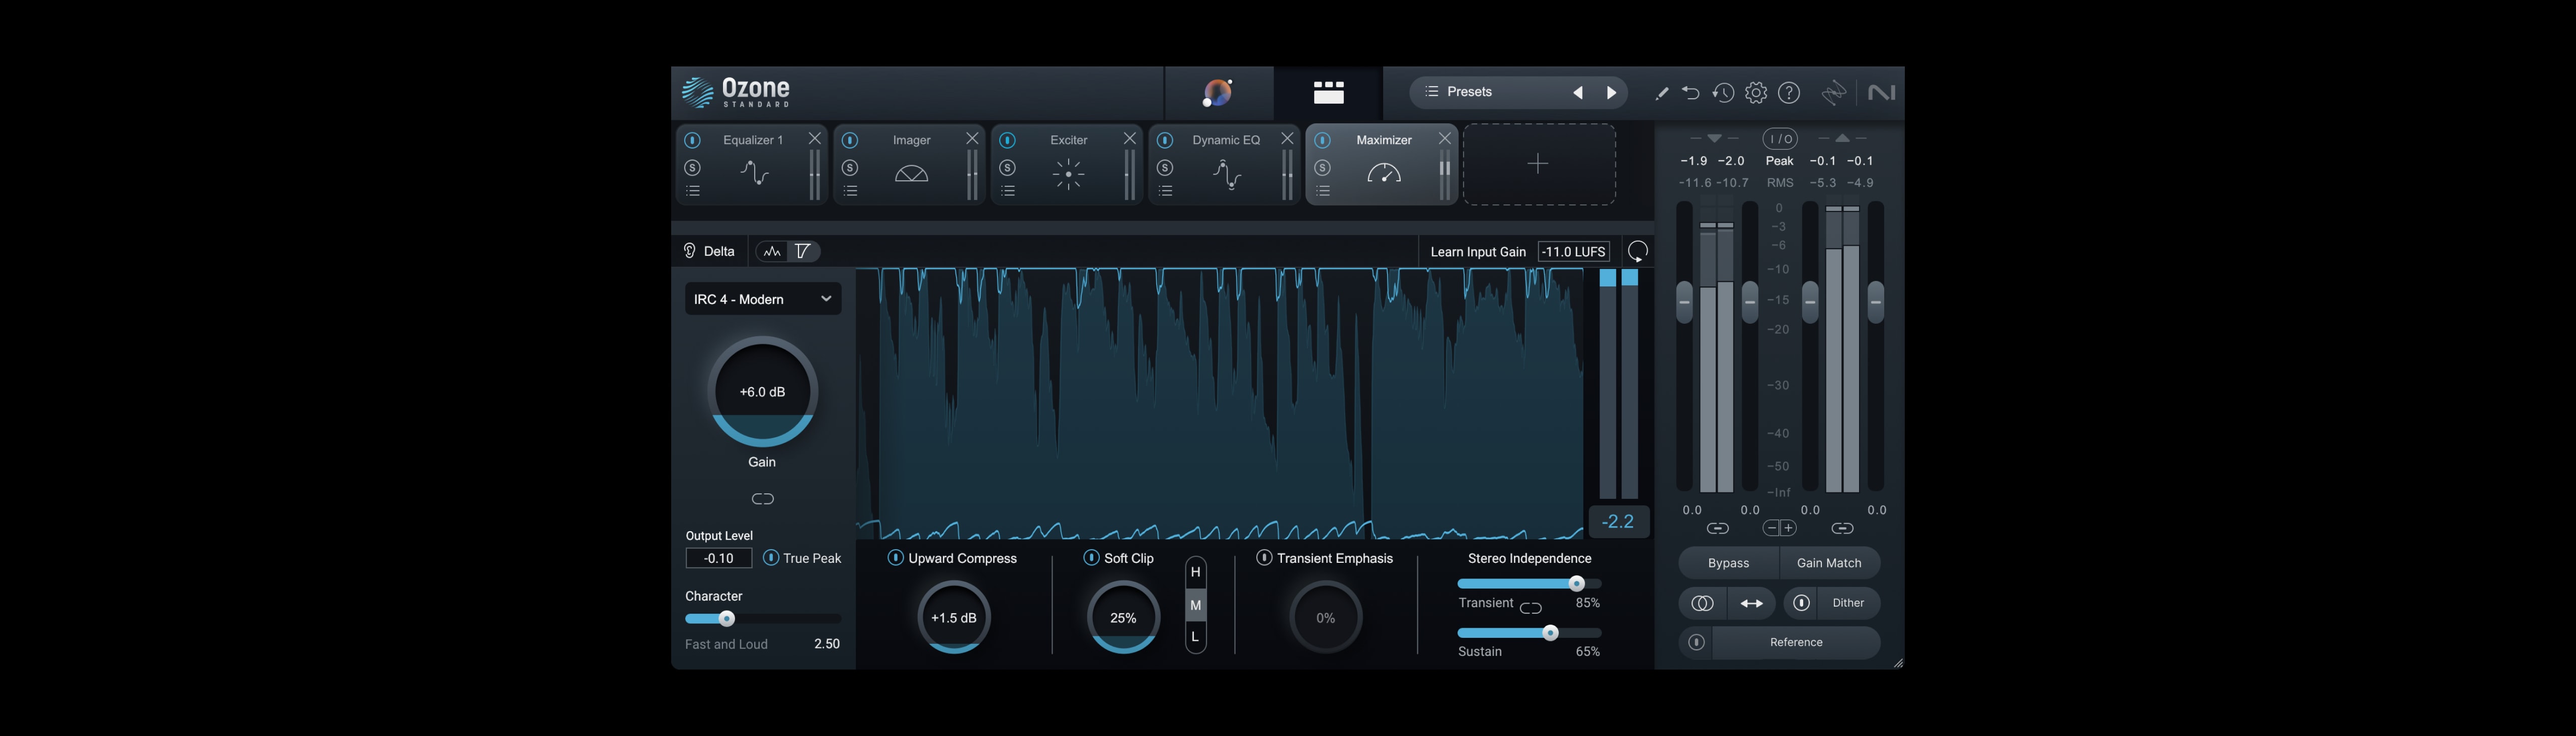Screen dimensions: 2576x736
Task: Click the Native Instruments logo
Action: point(1881,93)
